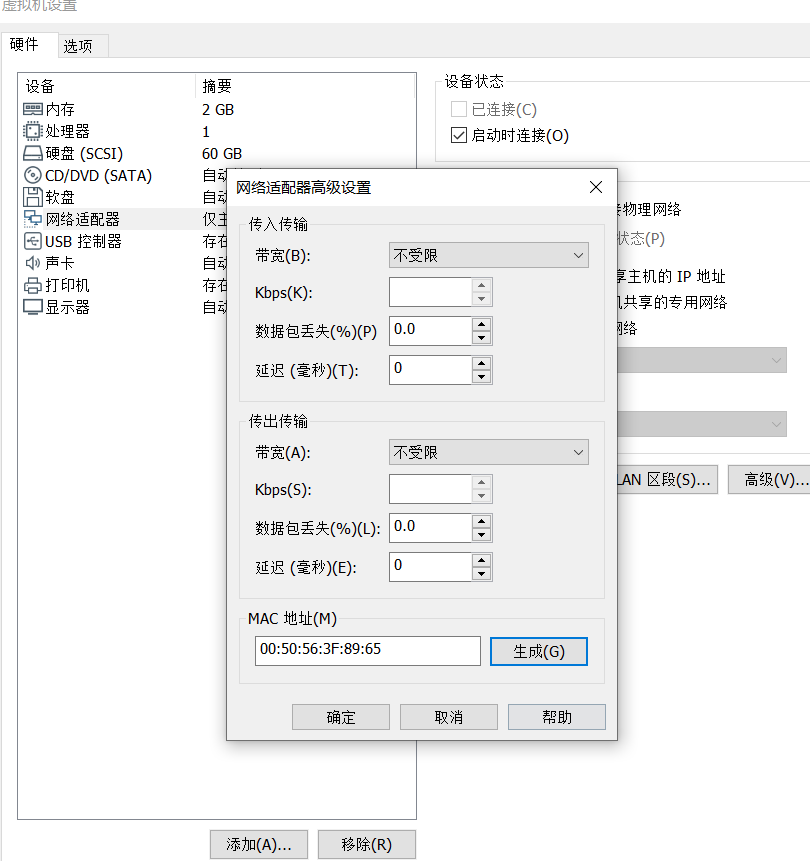Viewport: 810px width, 861px height.
Task: Select the processor summary value 1
Action: point(206,132)
